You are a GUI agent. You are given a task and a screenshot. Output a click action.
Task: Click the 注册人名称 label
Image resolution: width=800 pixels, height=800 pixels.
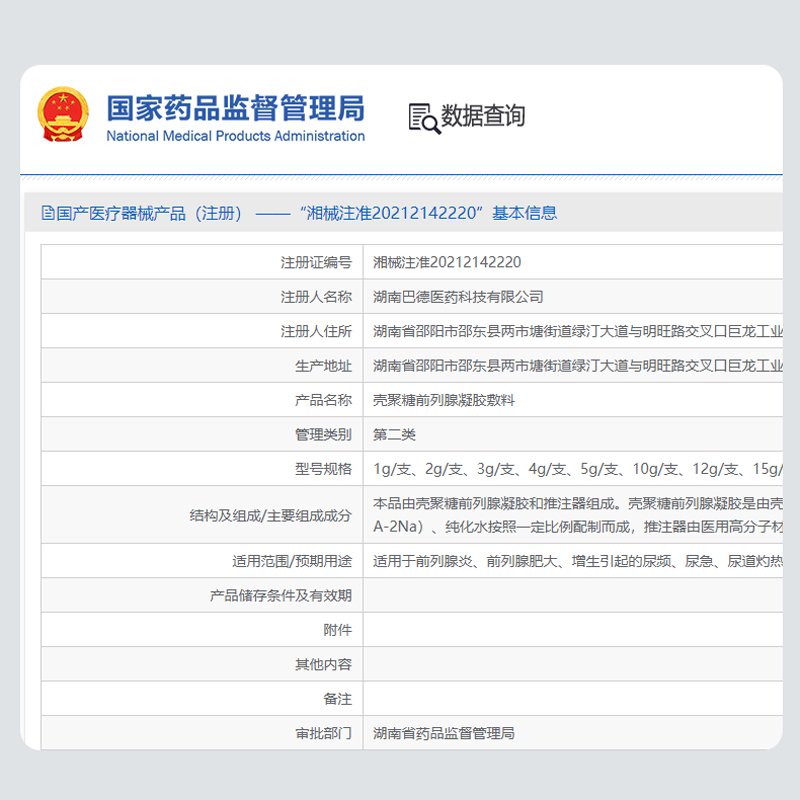[x=316, y=297]
